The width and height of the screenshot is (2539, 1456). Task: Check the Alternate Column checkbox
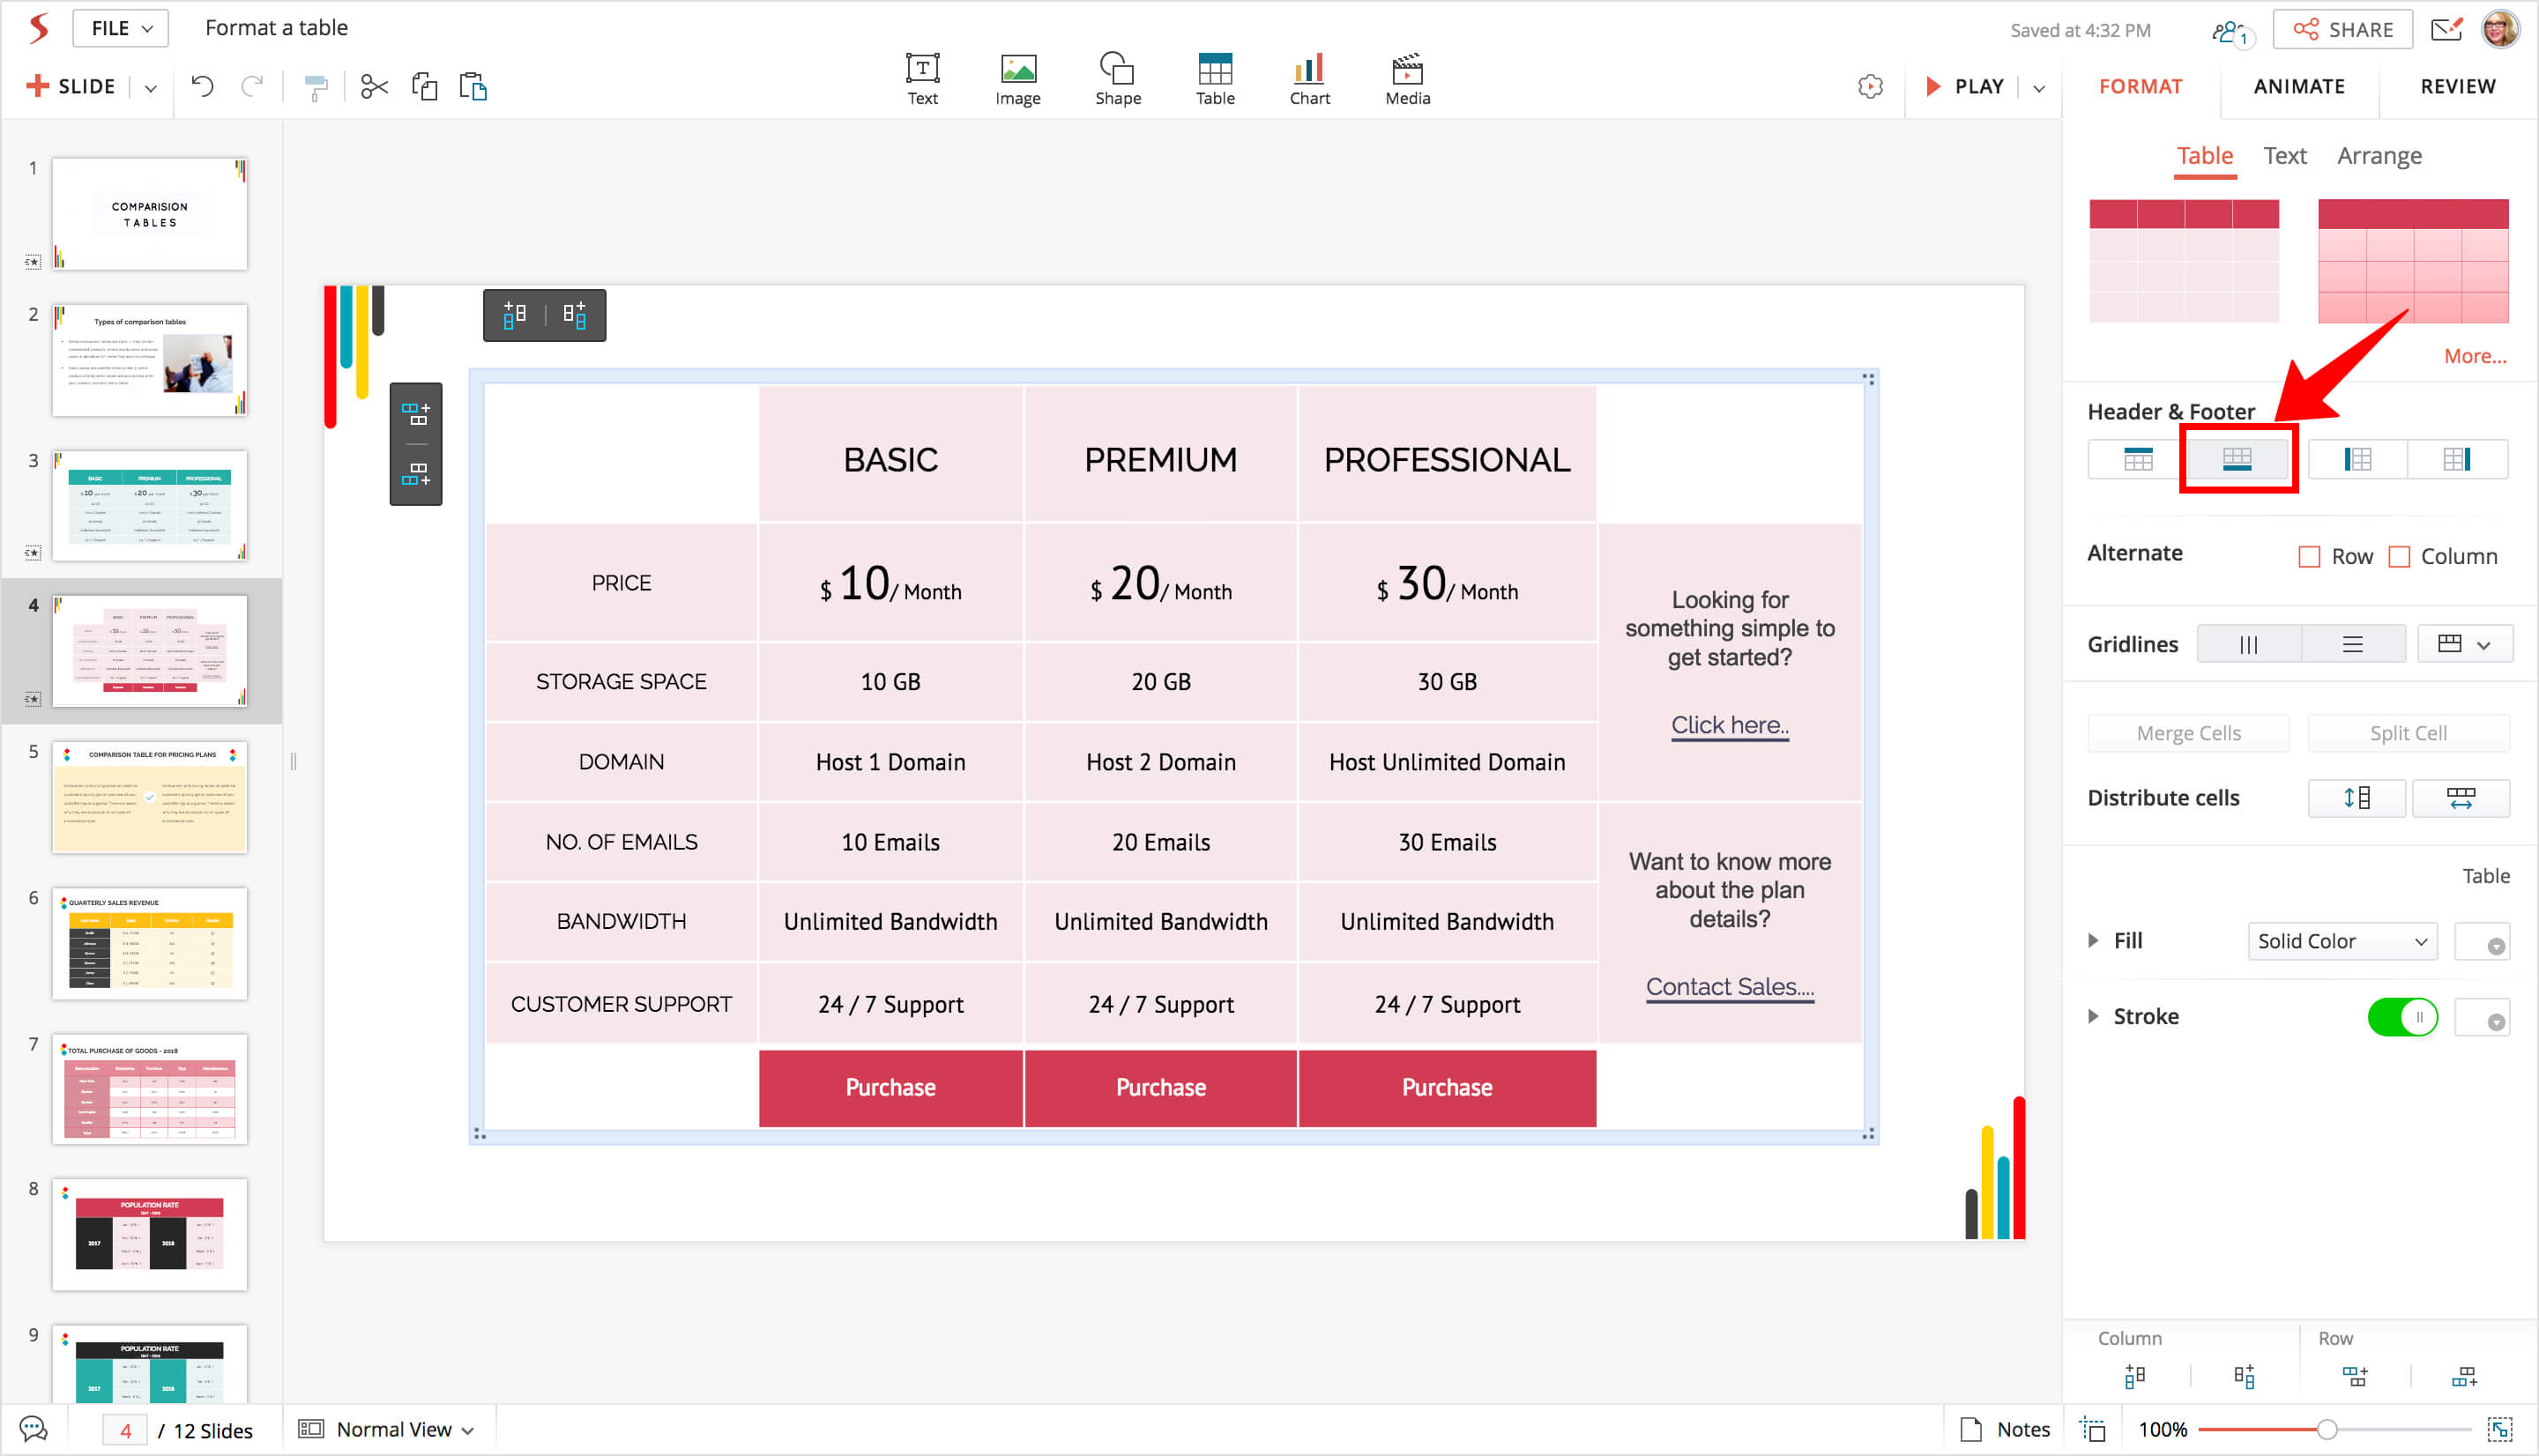[x=2399, y=557]
